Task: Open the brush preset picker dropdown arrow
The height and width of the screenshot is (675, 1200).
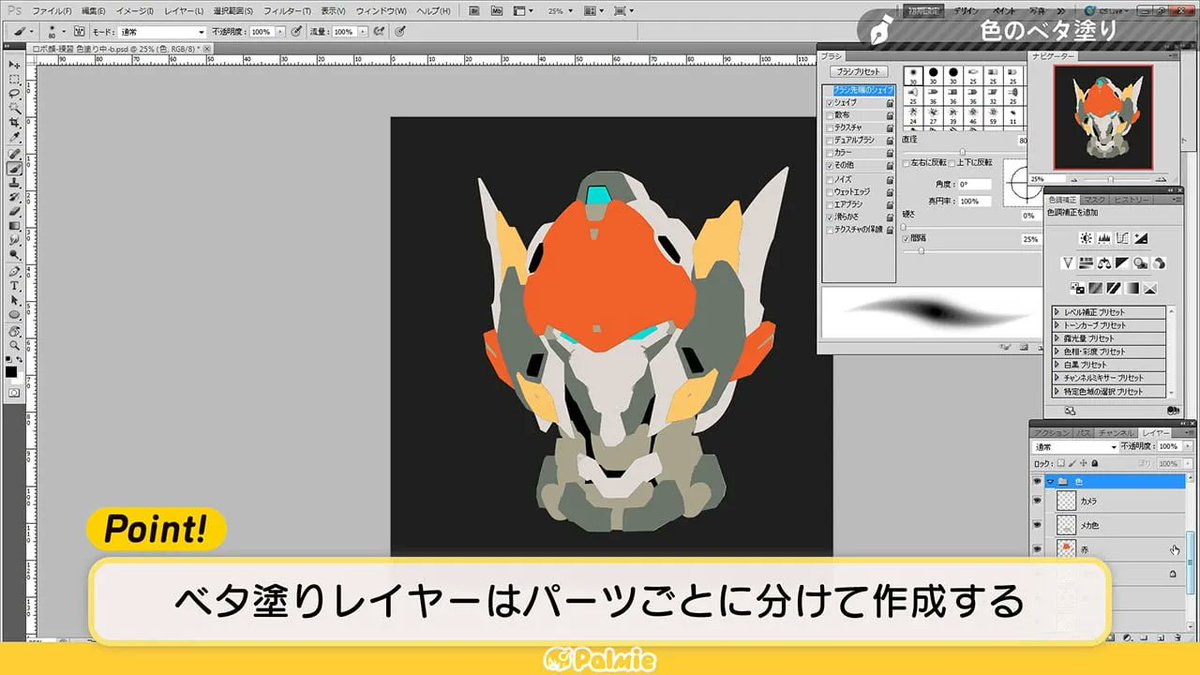Action: tap(64, 31)
